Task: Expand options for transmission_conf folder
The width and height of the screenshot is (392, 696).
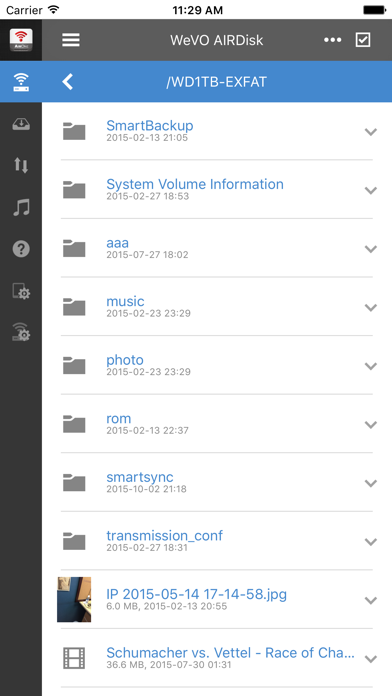Action: tap(371, 542)
